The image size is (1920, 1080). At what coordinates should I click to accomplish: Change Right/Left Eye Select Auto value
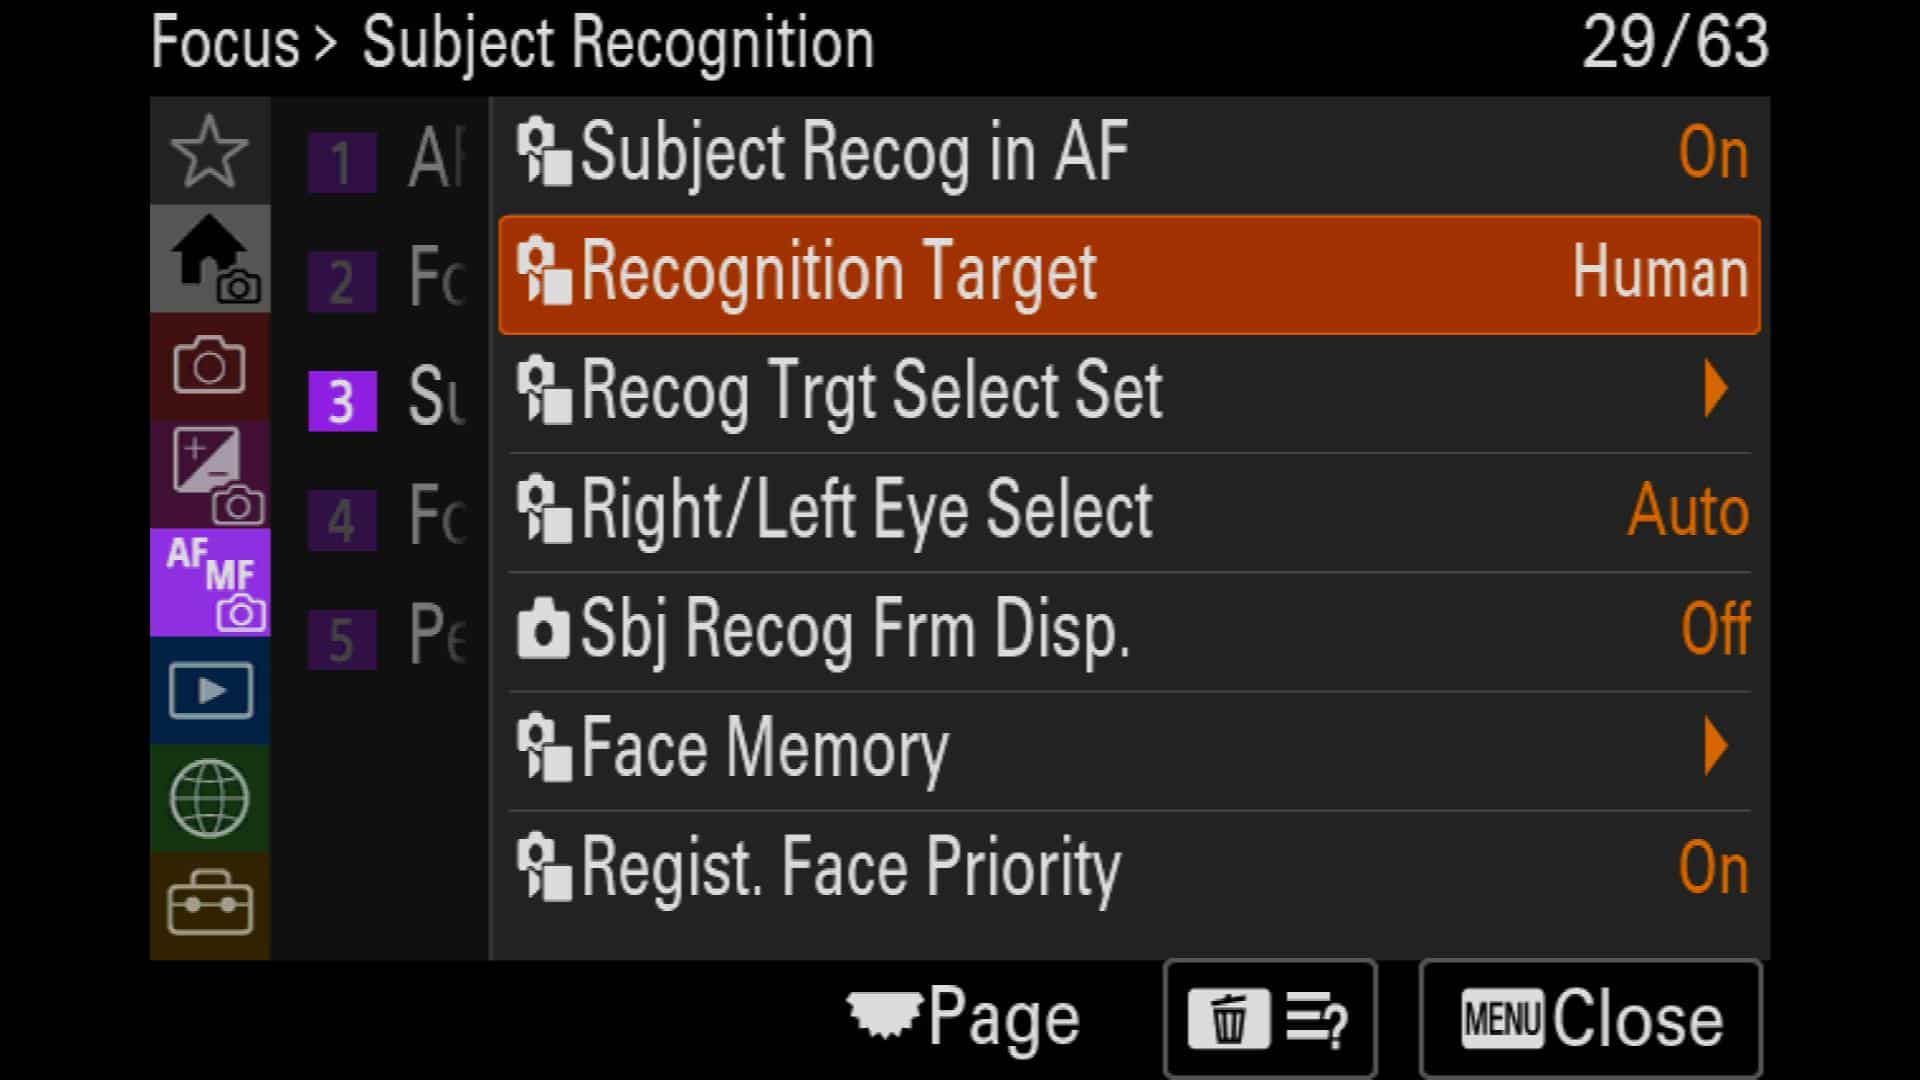click(x=1130, y=511)
